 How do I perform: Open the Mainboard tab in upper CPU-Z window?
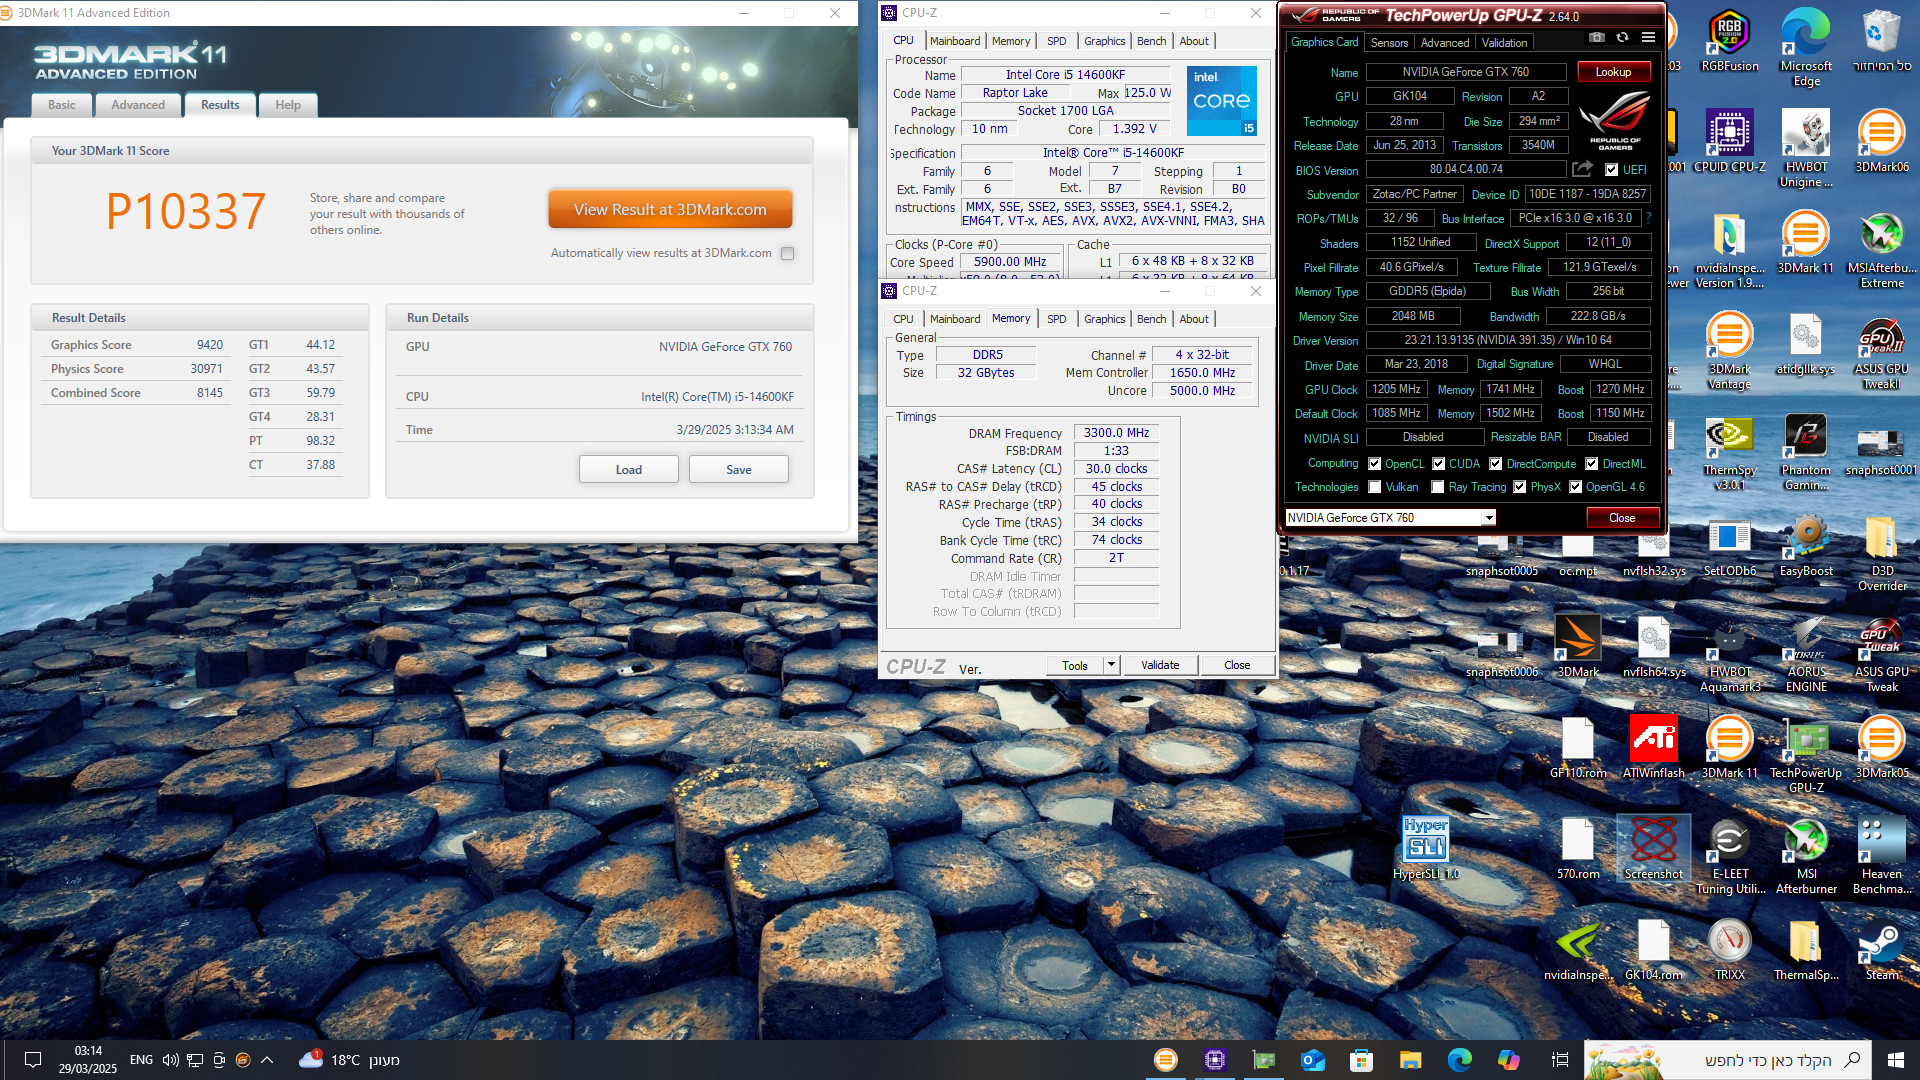955,41
